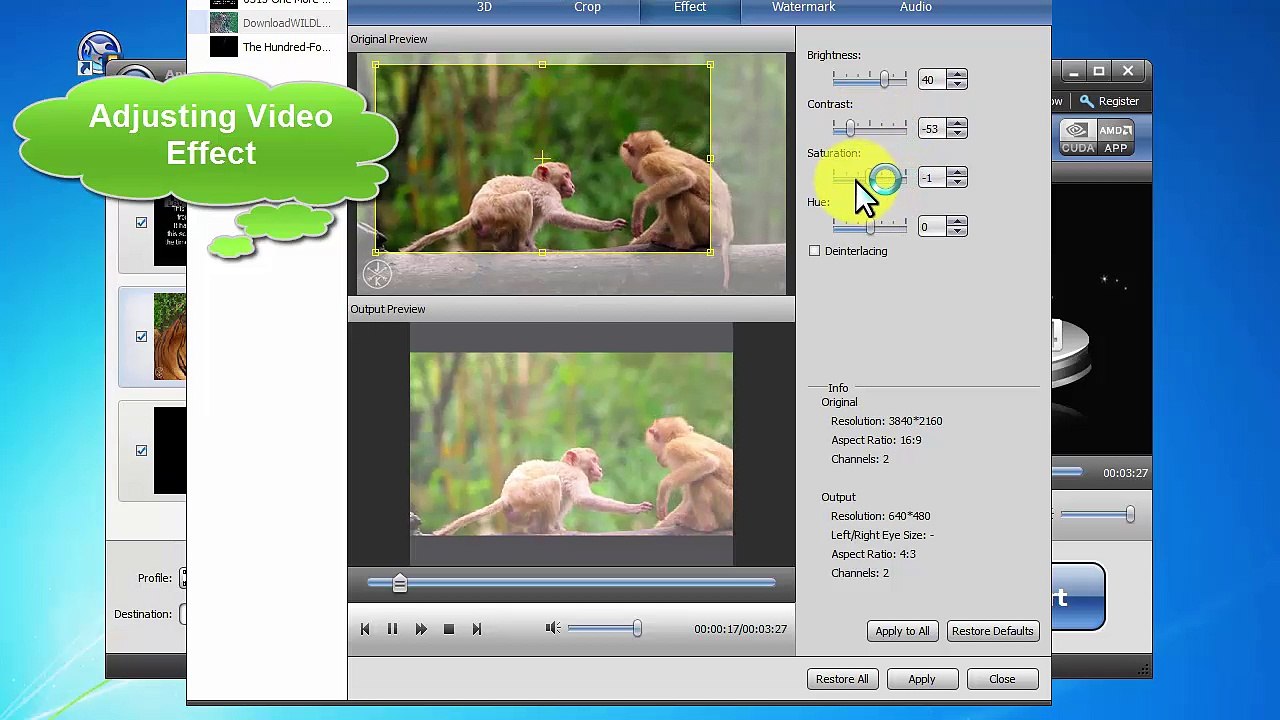This screenshot has height=720, width=1280.
Task: Decrease Contrast value with down arrow
Action: (x=957, y=133)
